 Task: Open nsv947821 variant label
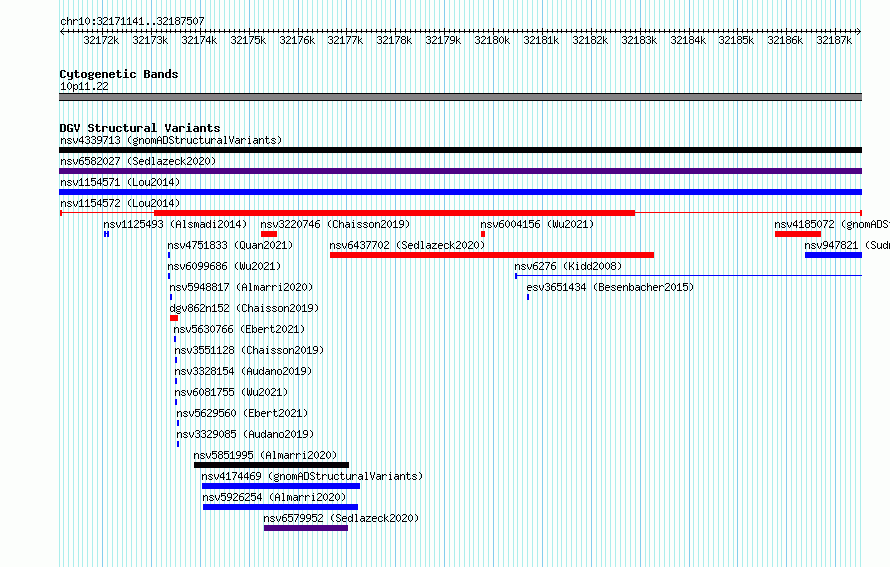tap(847, 245)
